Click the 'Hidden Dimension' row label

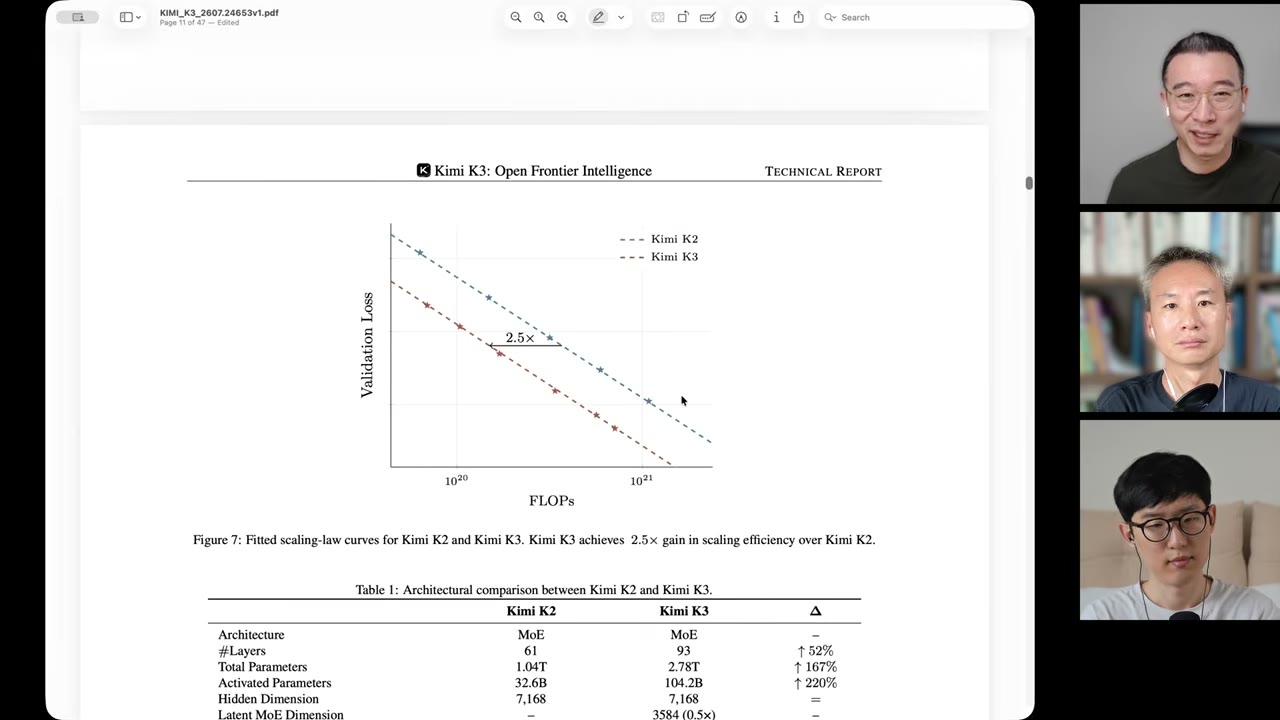point(268,699)
